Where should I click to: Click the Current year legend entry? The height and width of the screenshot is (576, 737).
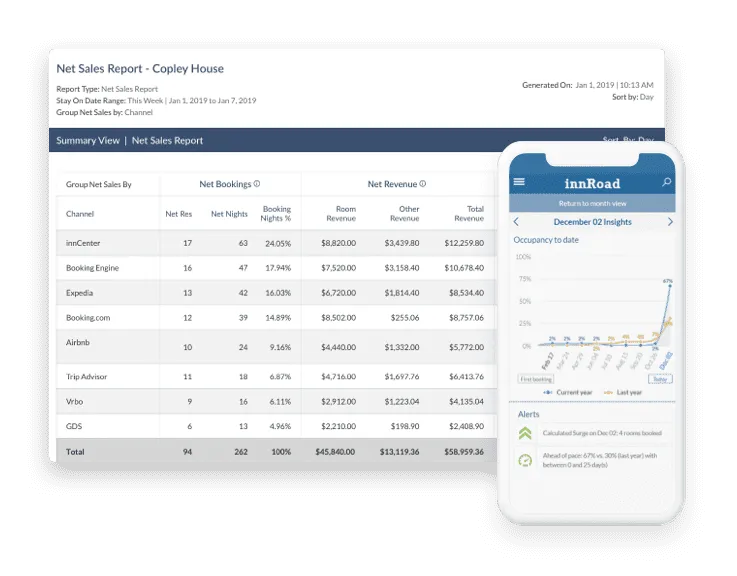[568, 392]
